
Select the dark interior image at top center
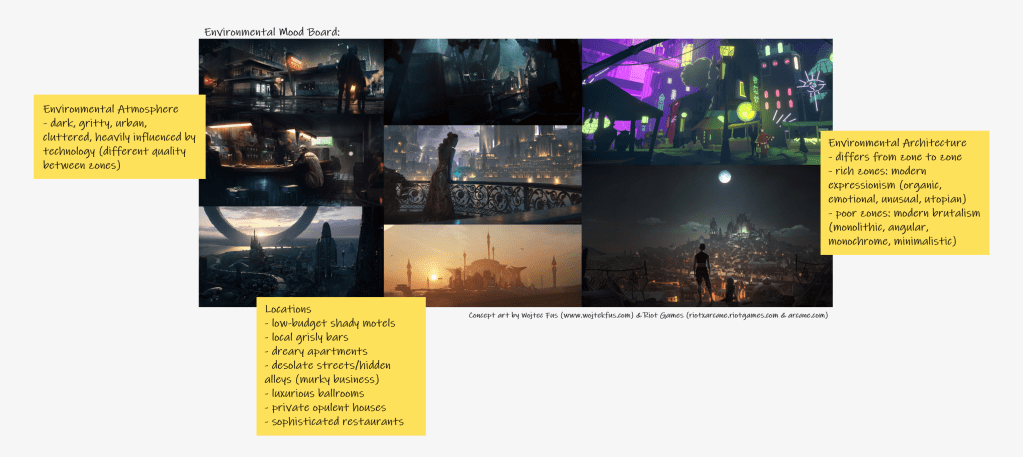click(482, 80)
